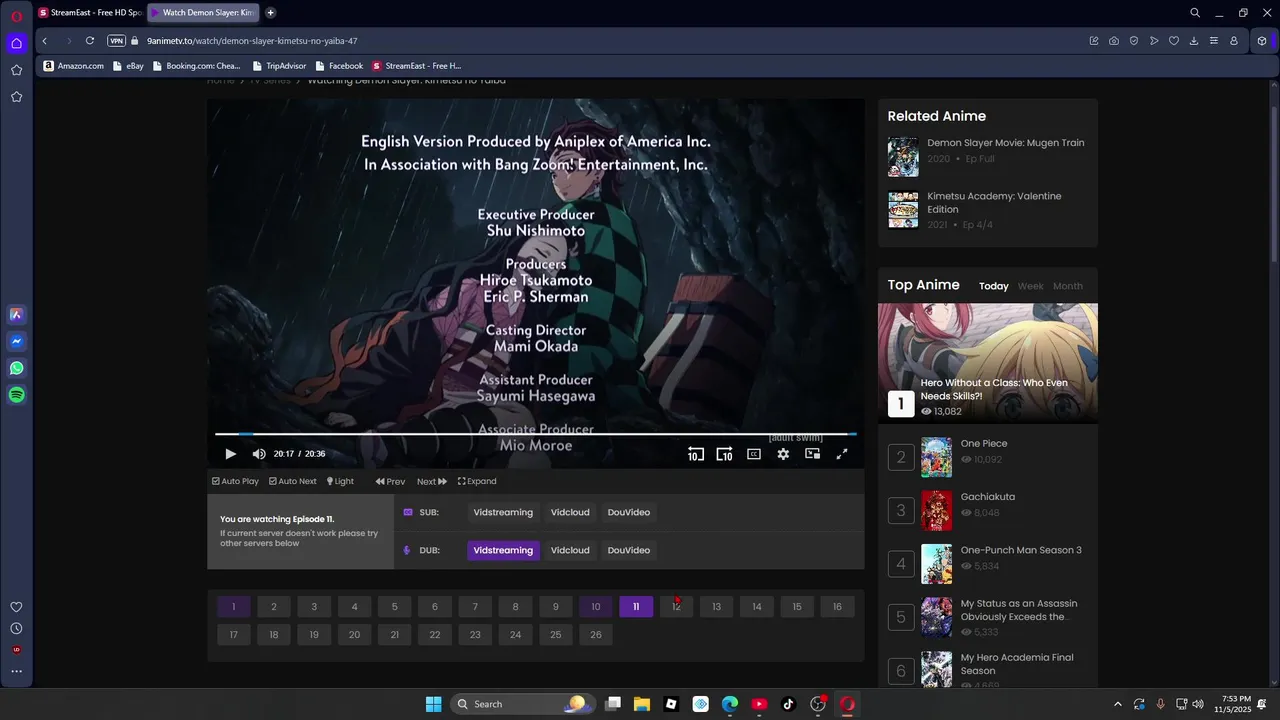Select DUB DouVideo server
The width and height of the screenshot is (1280, 720).
pos(629,550)
